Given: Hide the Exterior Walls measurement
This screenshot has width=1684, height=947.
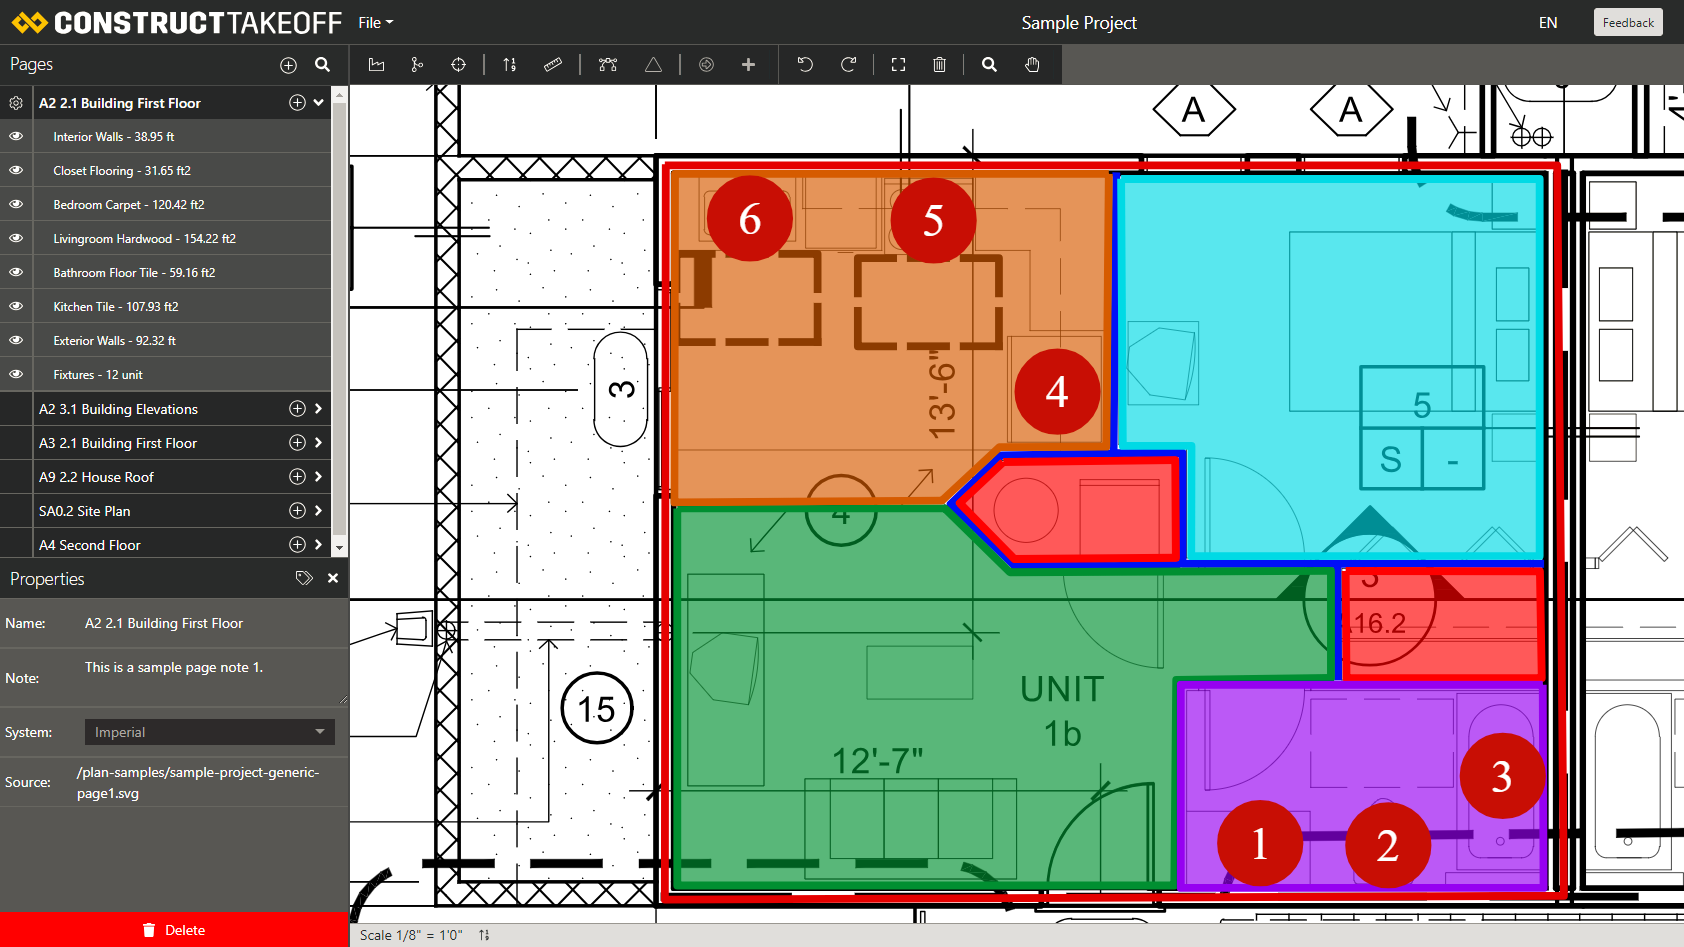Looking at the screenshot, I should [x=16, y=341].
